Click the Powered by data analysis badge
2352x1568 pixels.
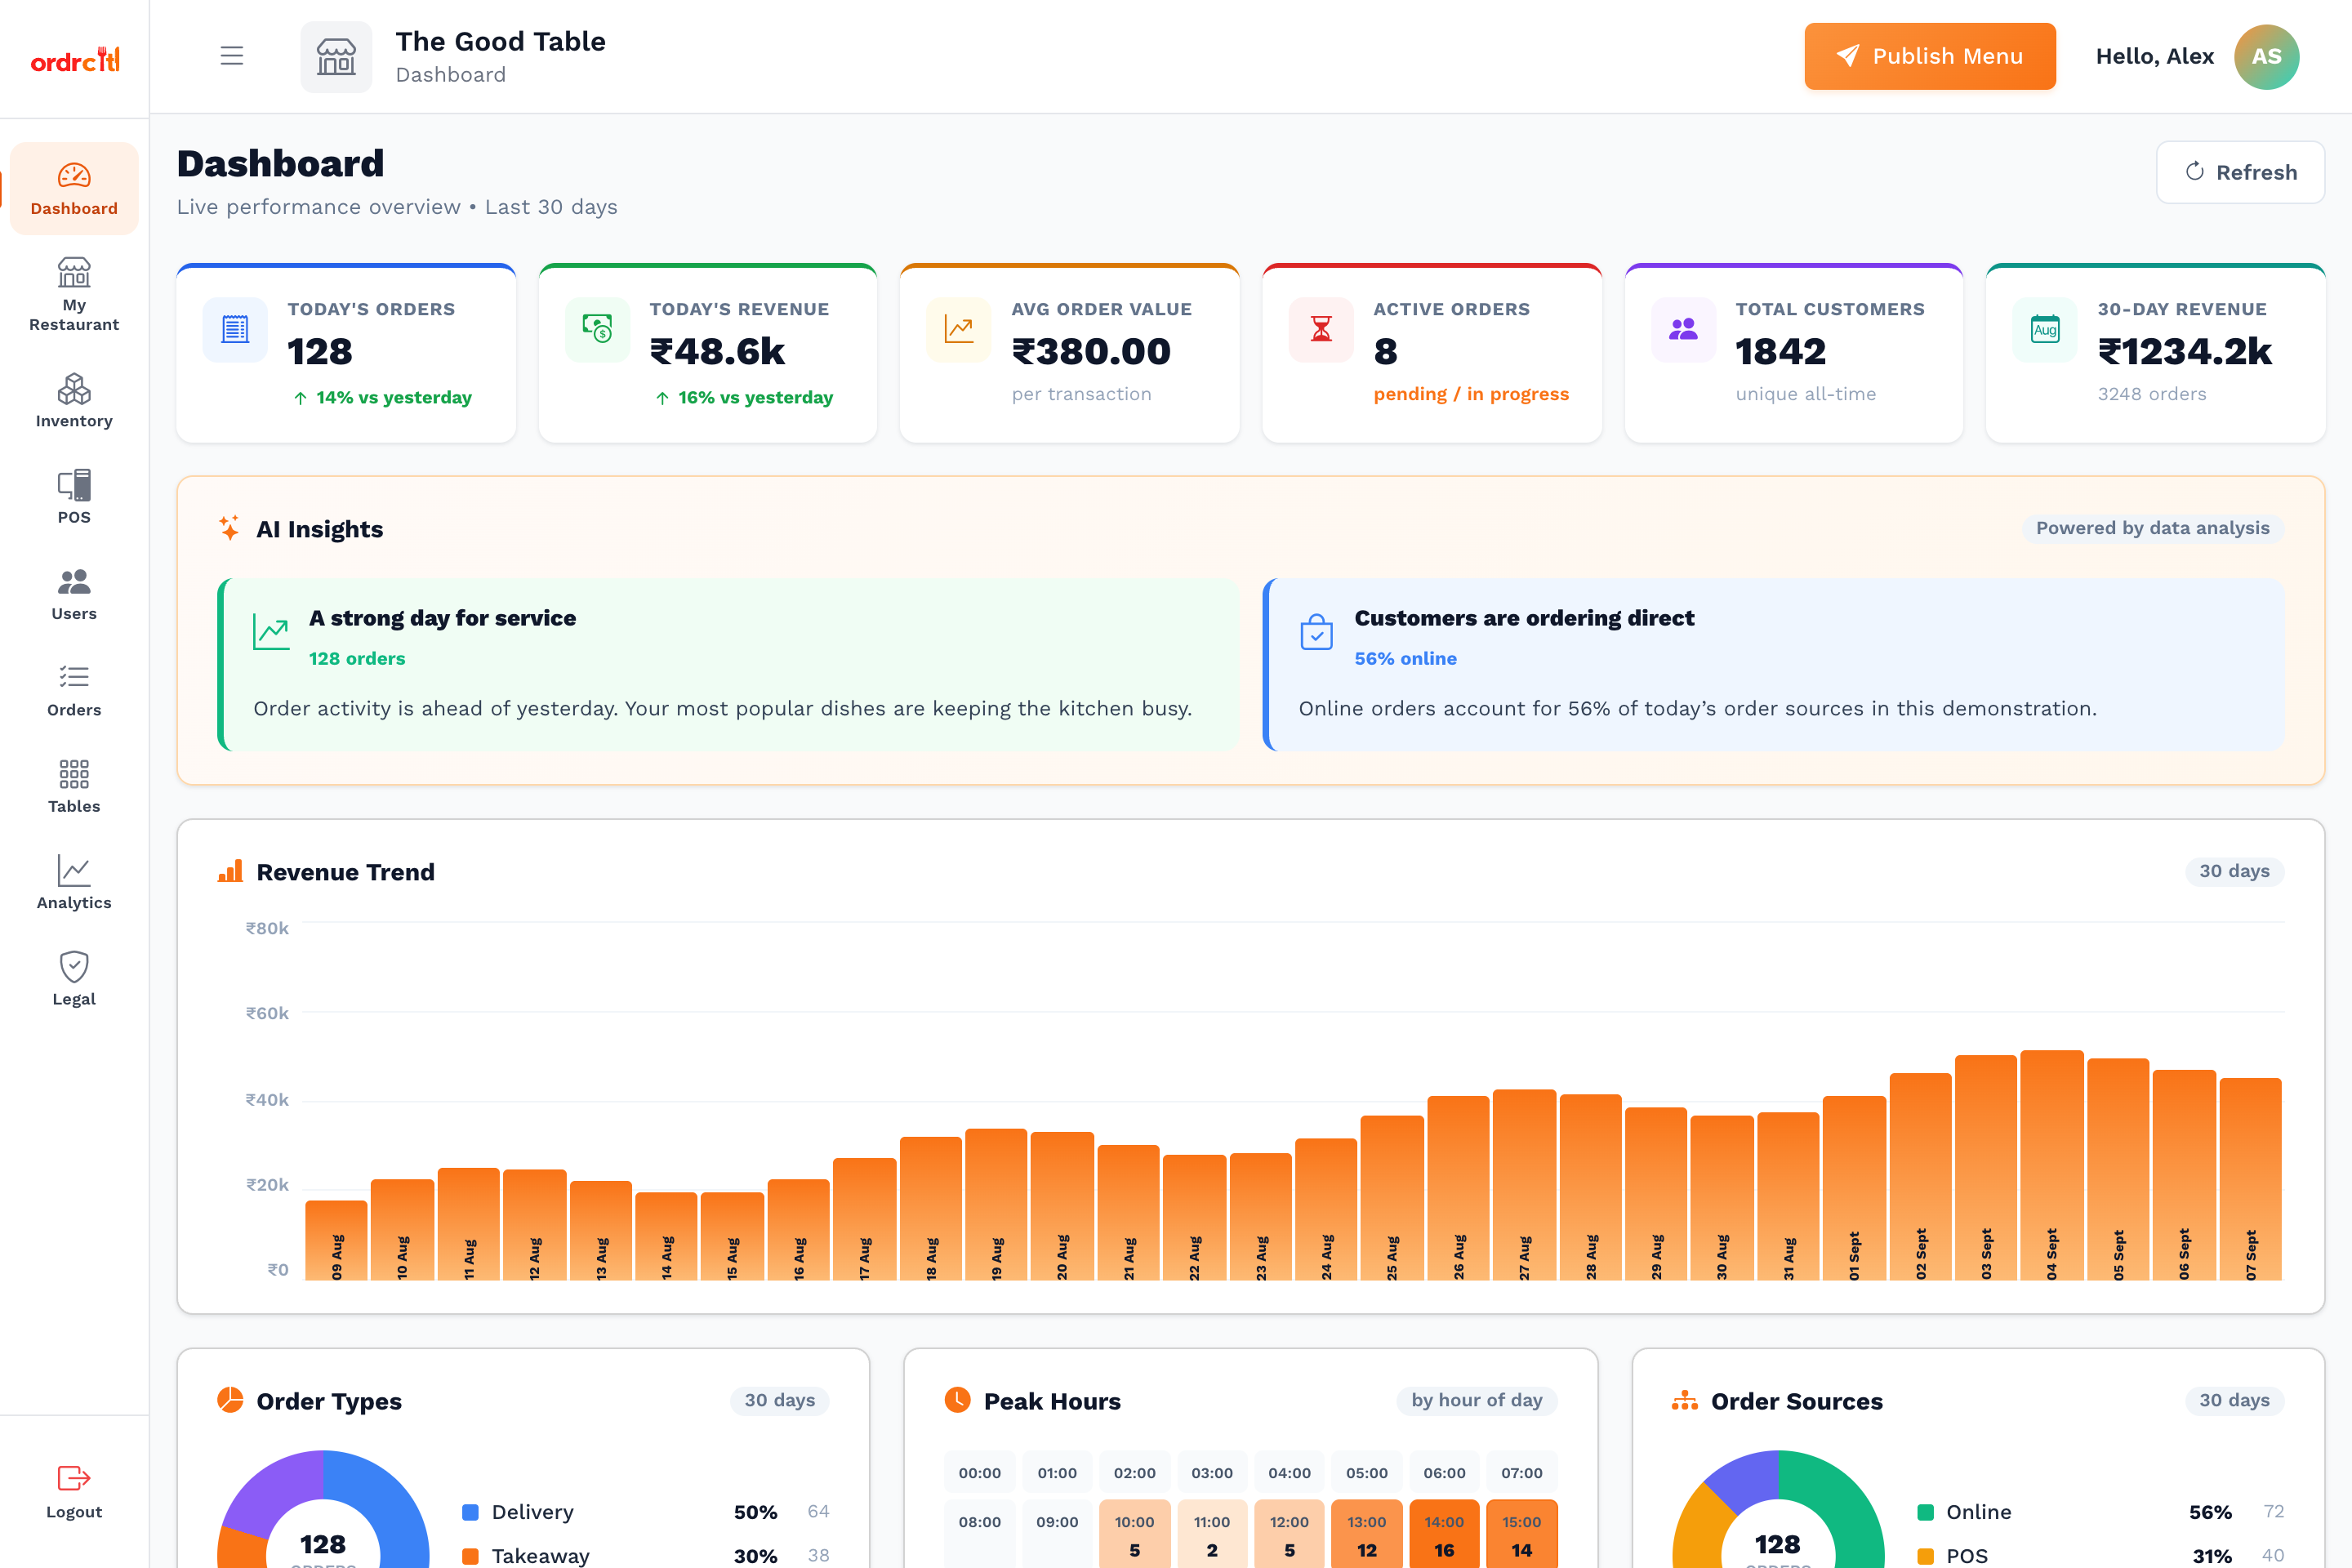point(2152,528)
